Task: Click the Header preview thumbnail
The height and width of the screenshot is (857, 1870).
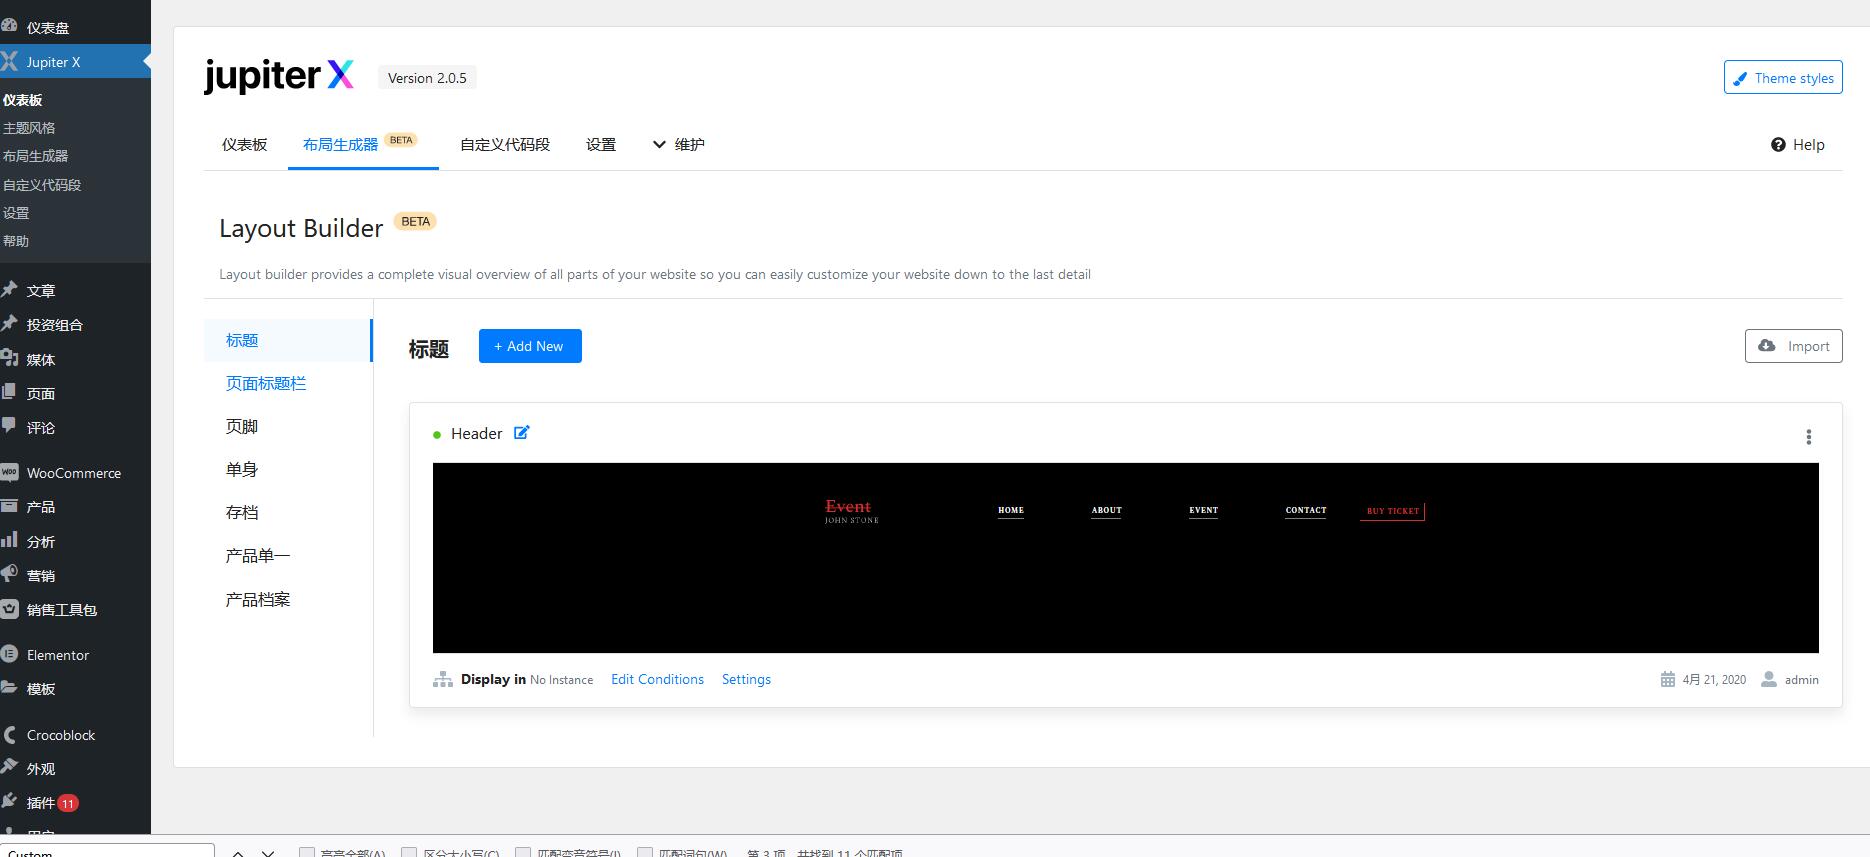Action: click(1125, 558)
